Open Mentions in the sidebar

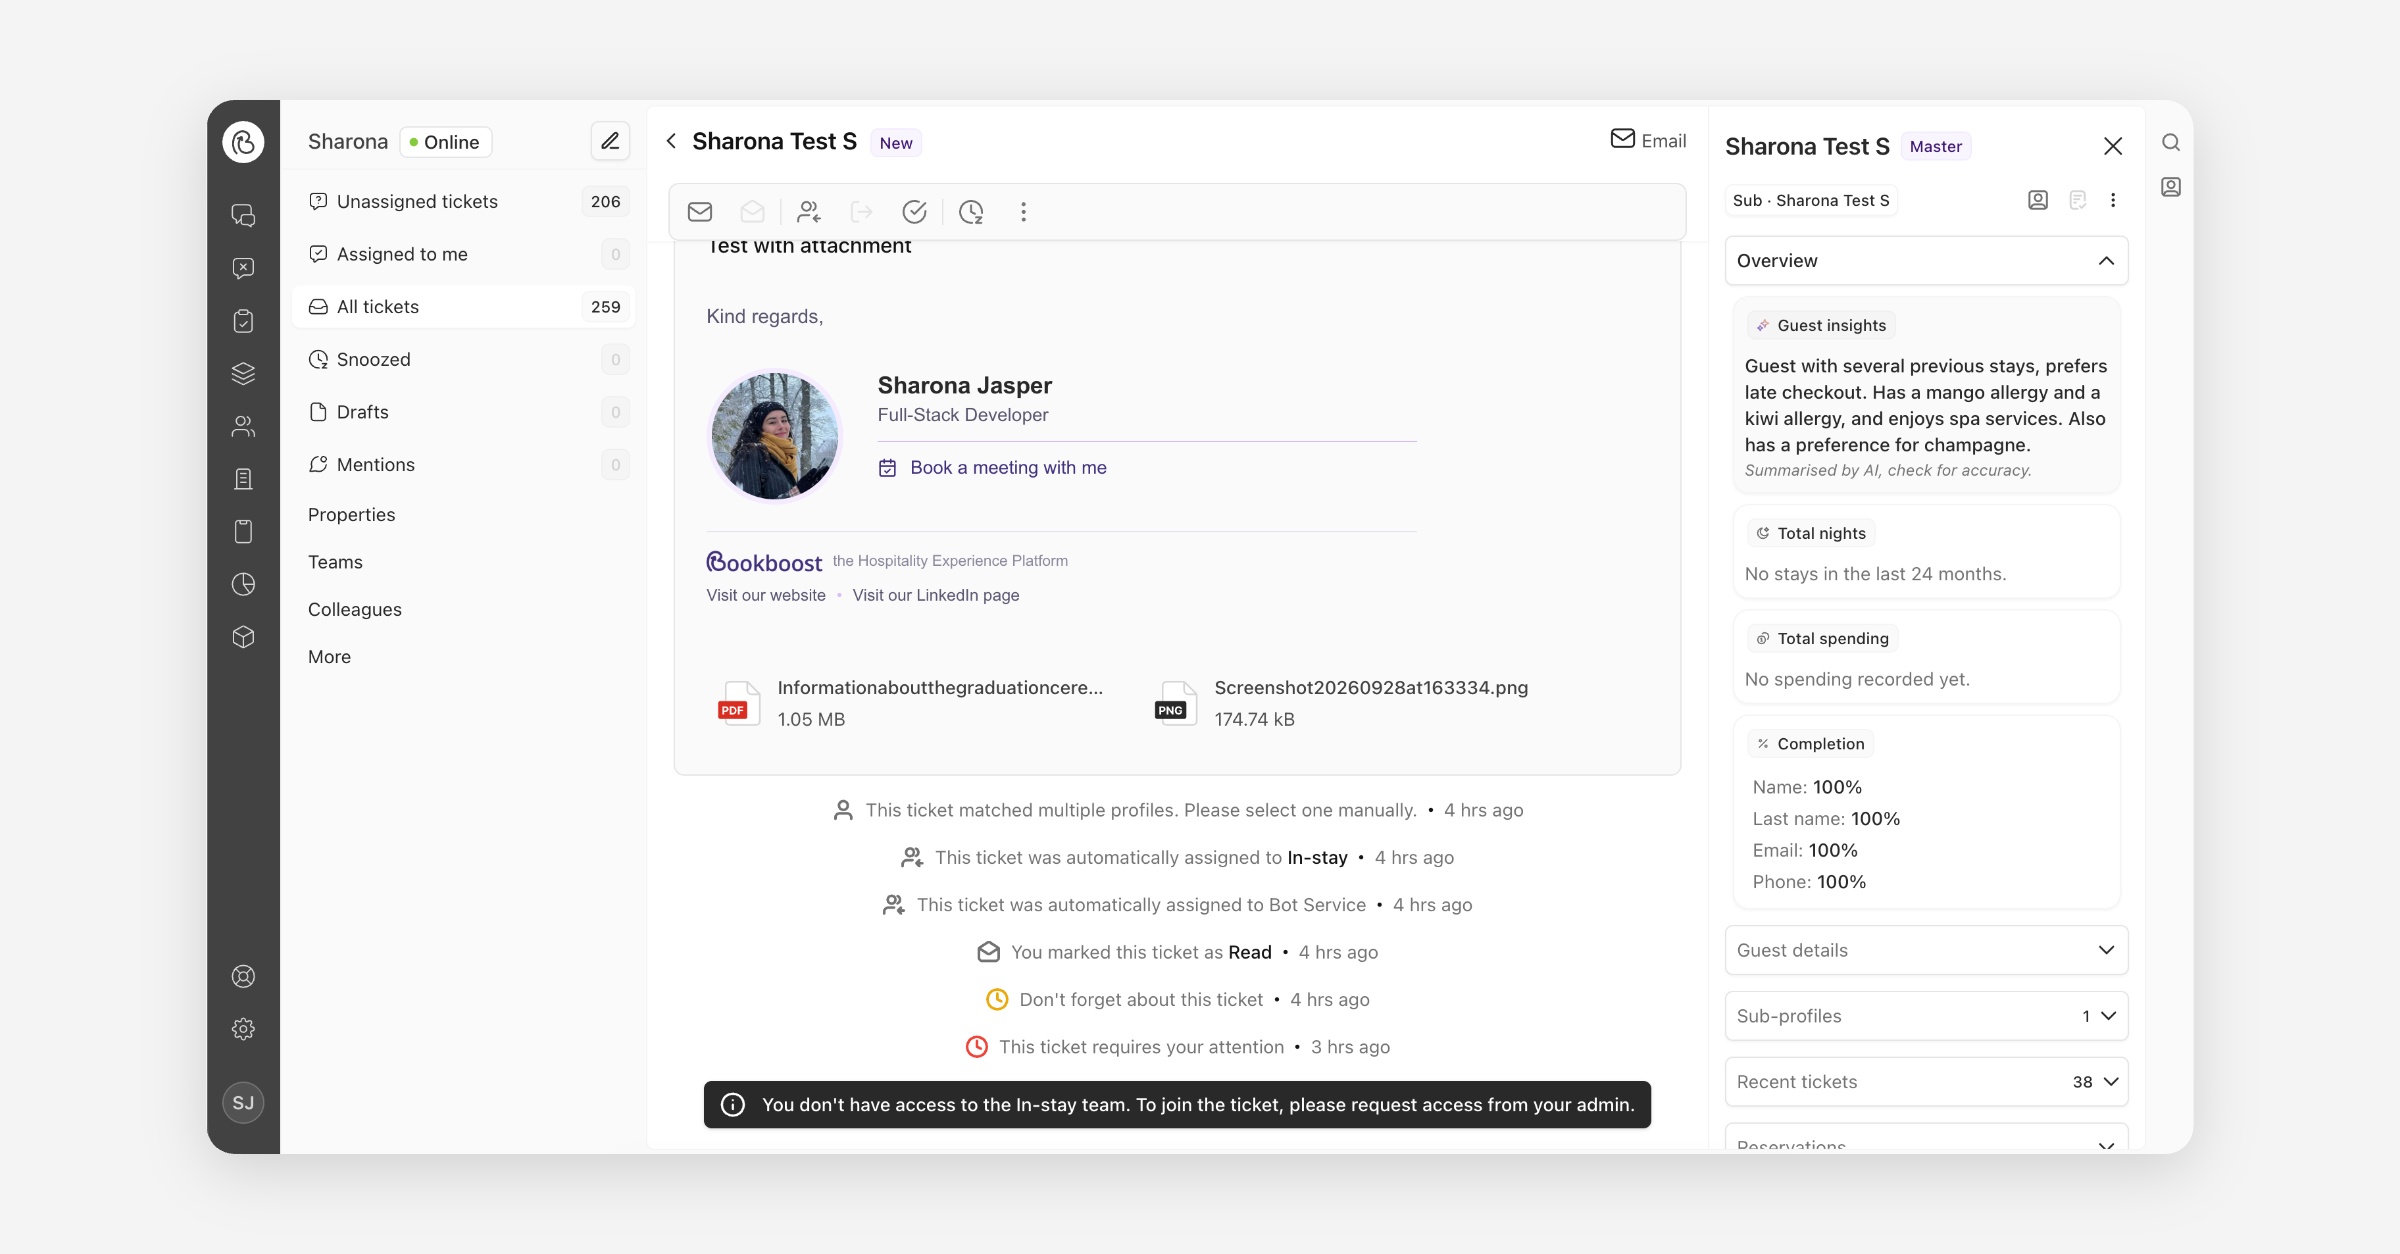tap(463, 465)
